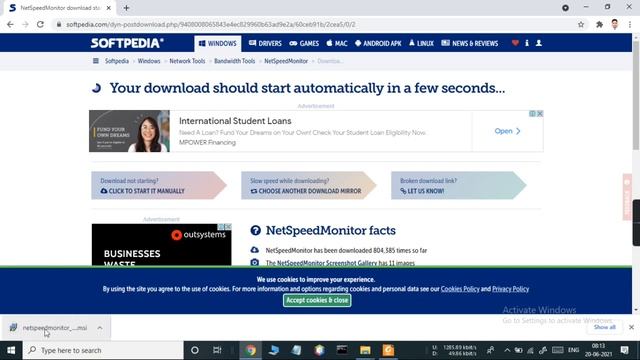Viewport: 640px width, 360px height.
Task: Go forward to the next page
Action: (25, 24)
